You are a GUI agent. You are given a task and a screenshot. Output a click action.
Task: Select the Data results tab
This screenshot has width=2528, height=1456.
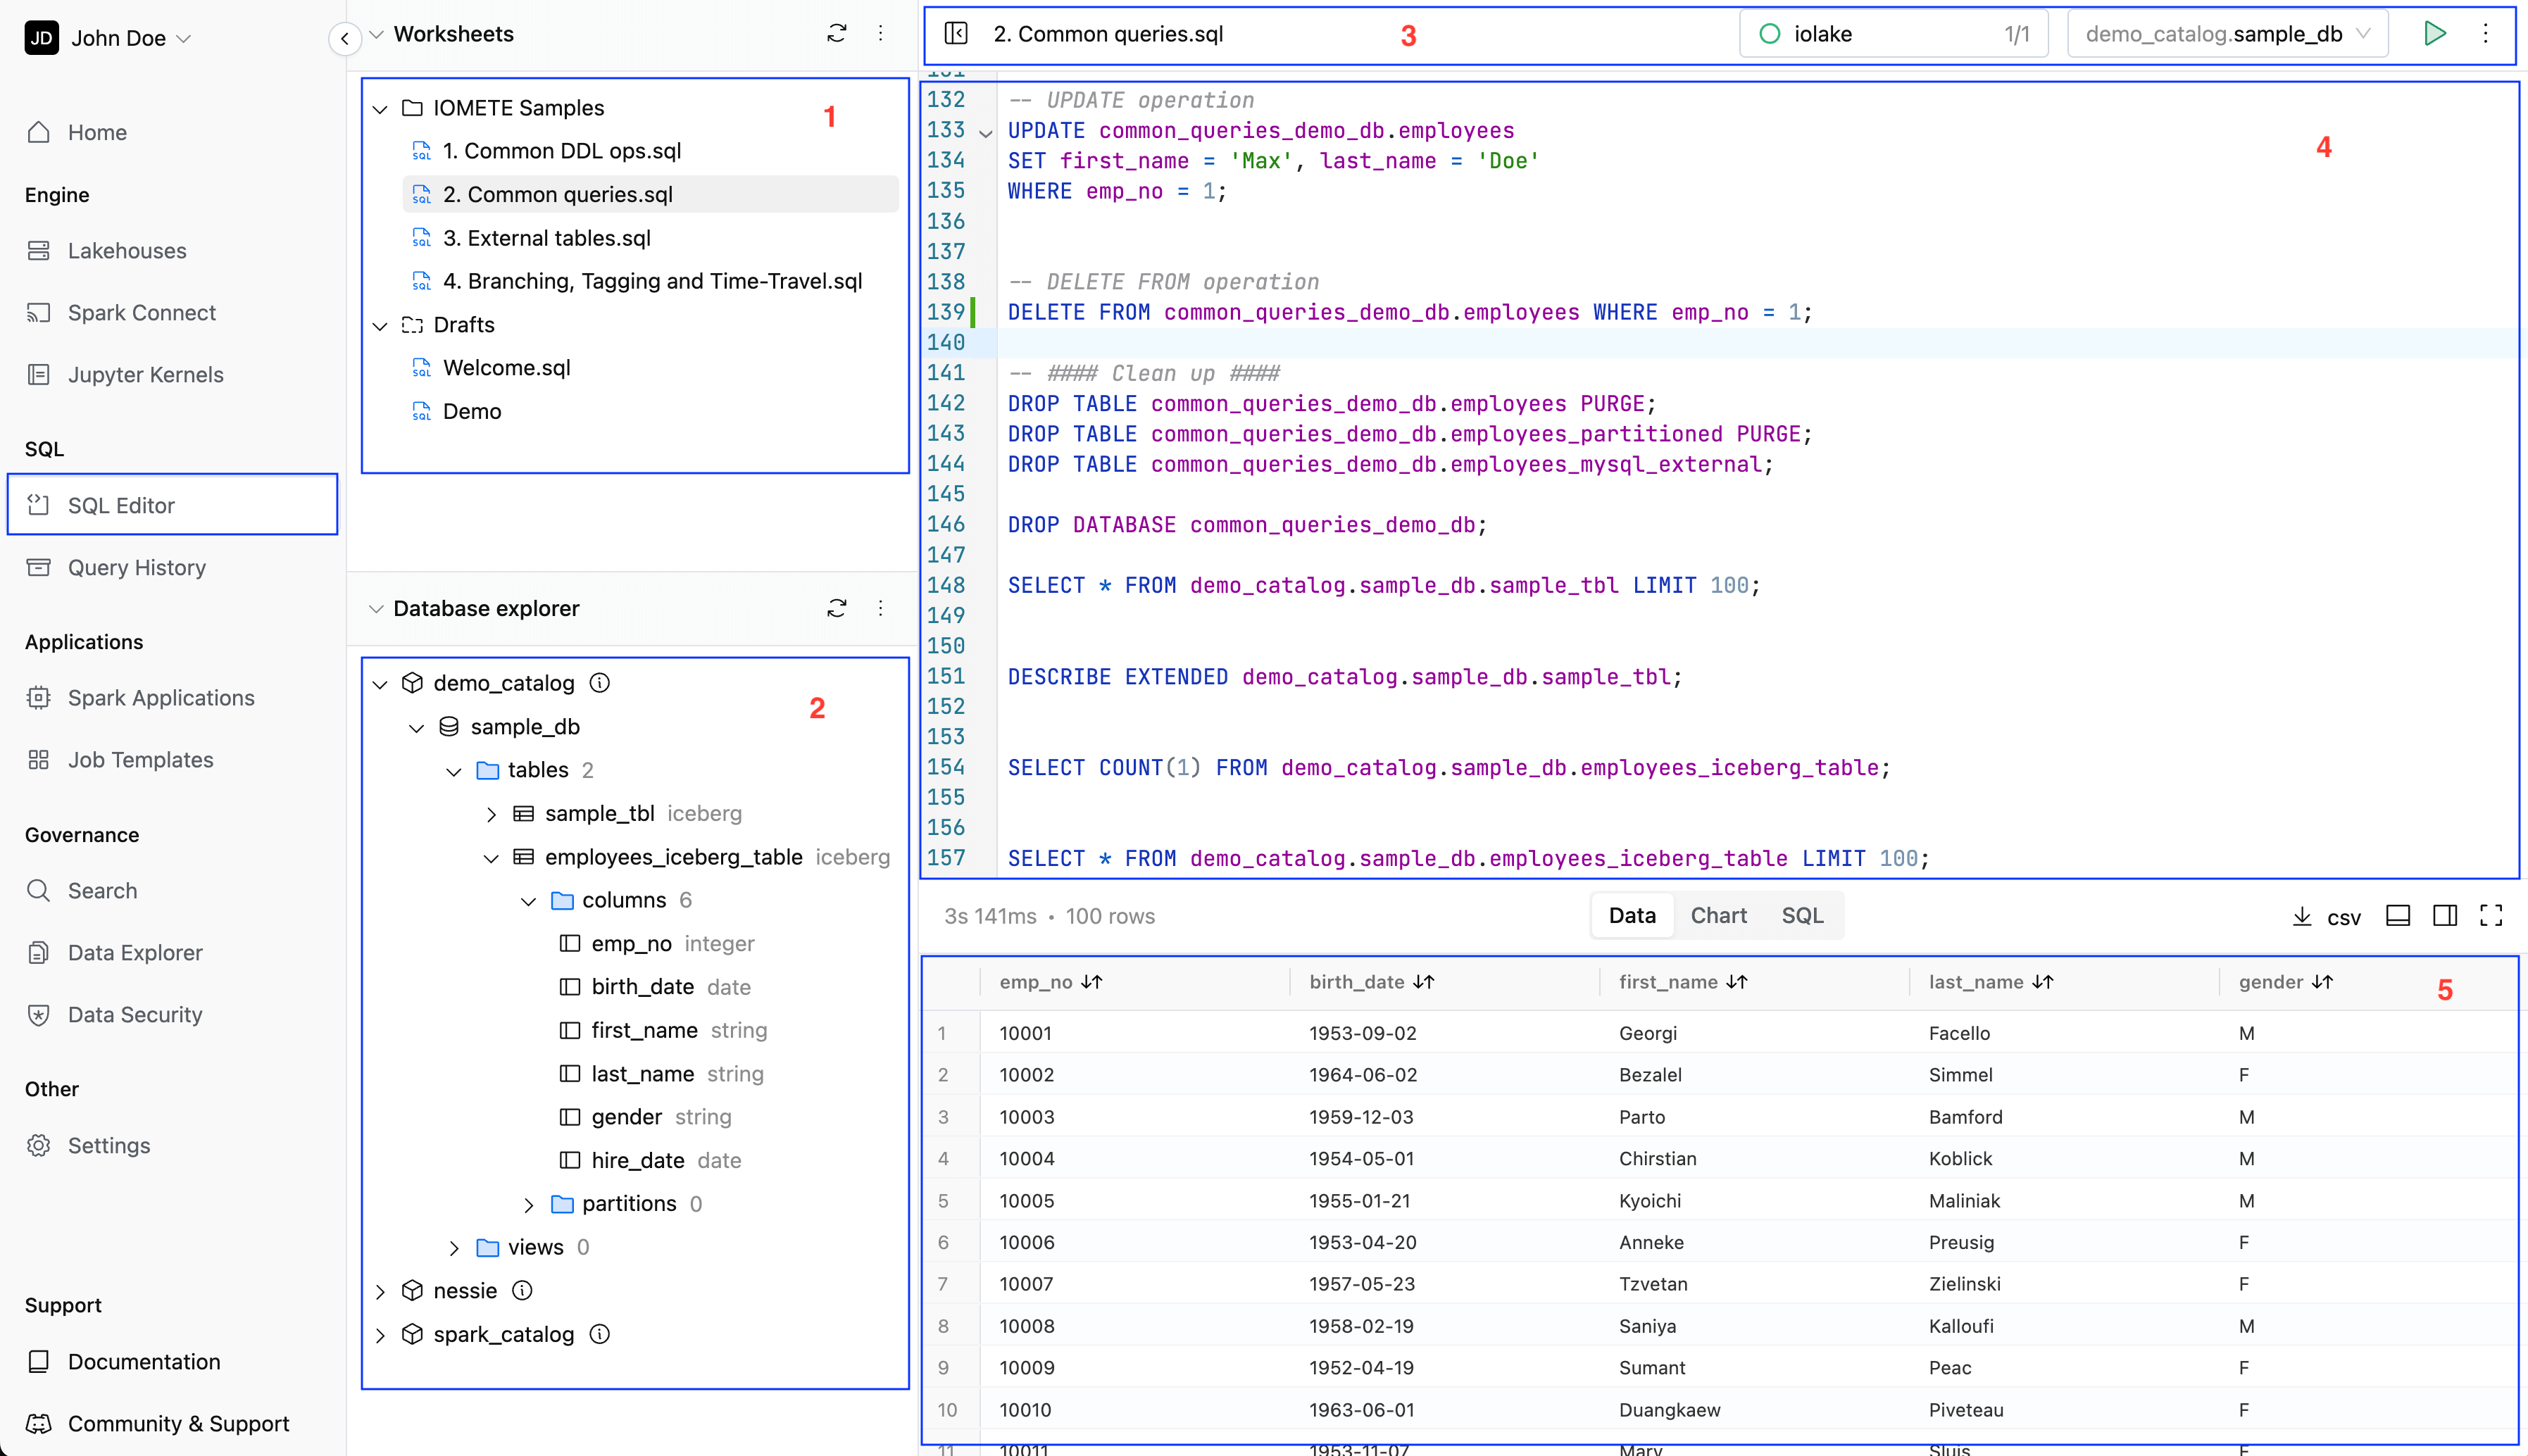pos(1632,915)
